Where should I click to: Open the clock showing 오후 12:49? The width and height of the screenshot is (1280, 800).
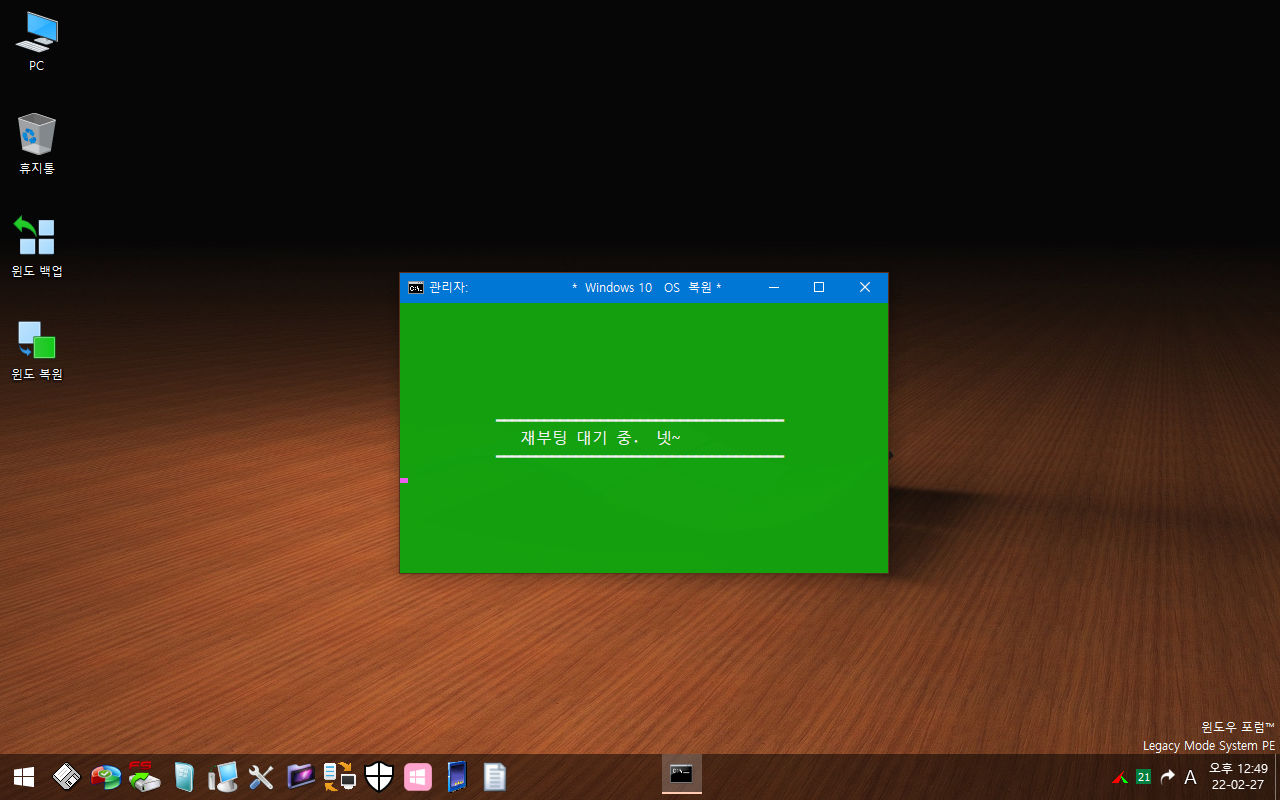point(1238,777)
